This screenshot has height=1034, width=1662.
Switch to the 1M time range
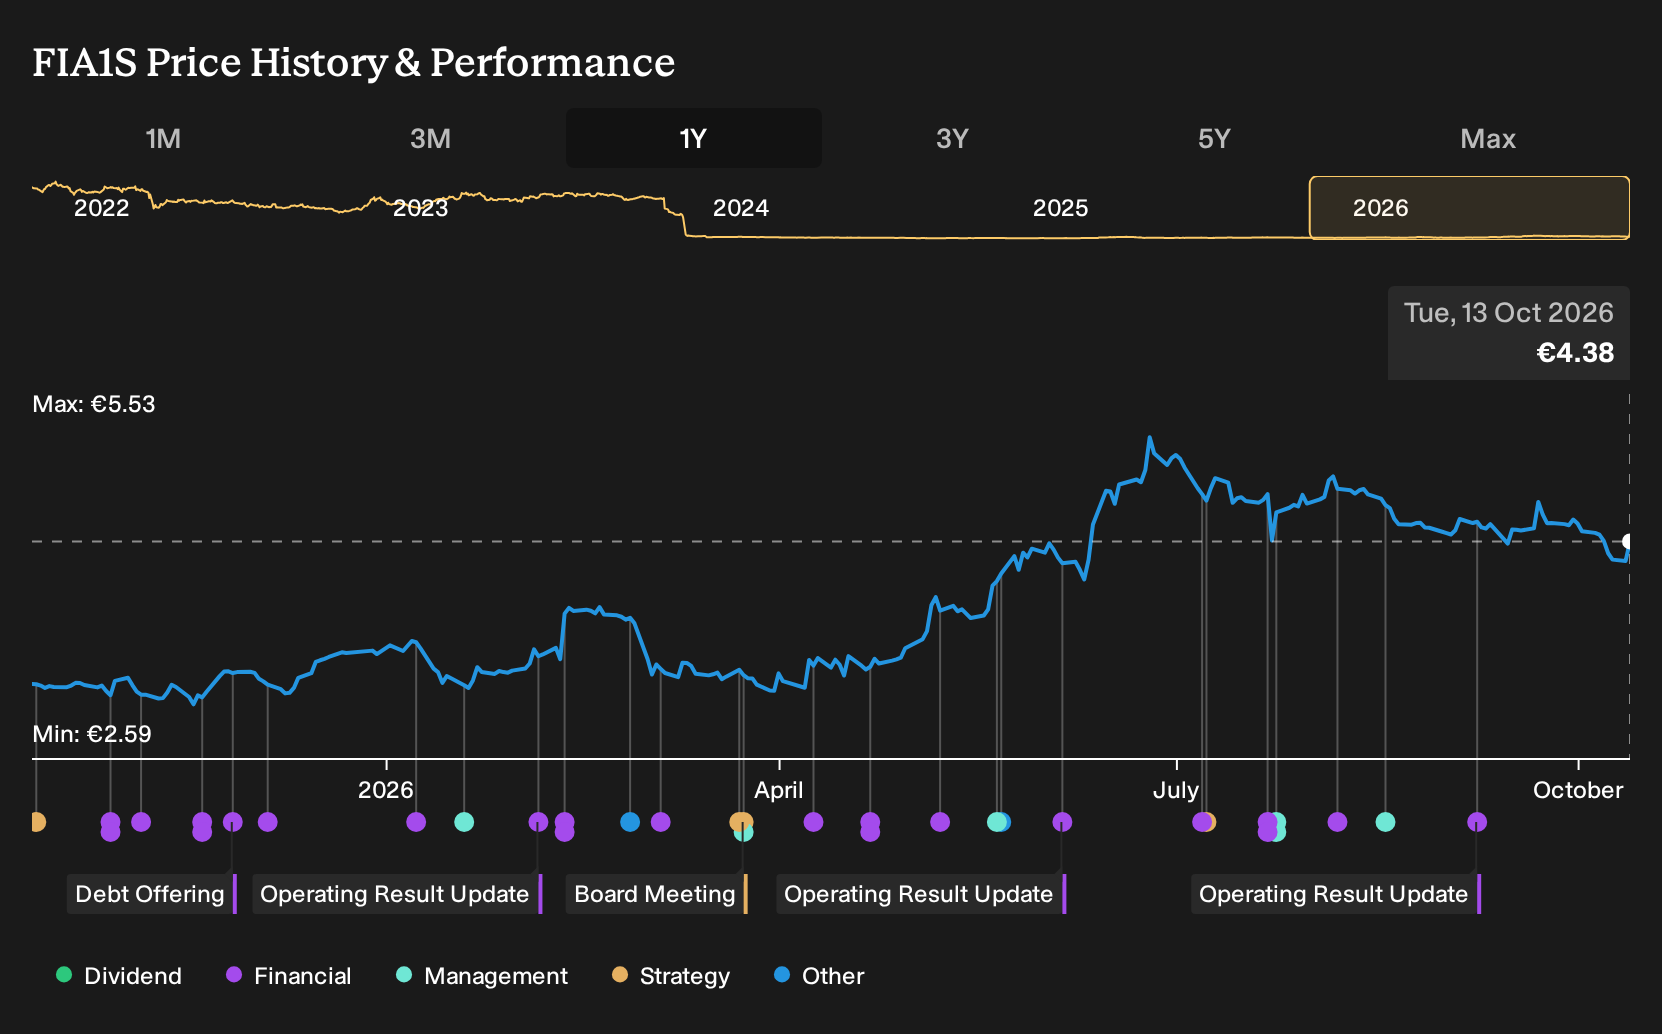[x=163, y=138]
